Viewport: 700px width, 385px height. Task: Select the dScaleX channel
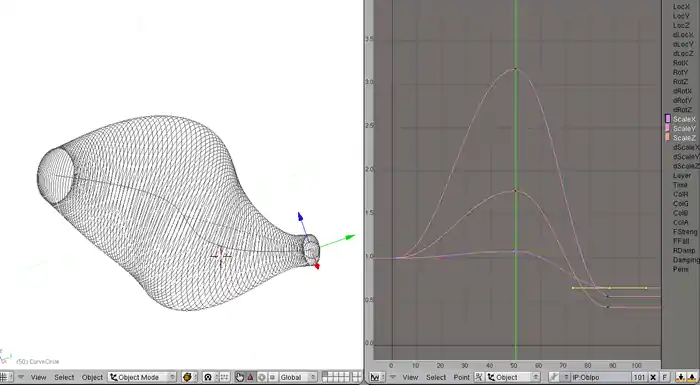click(x=686, y=147)
